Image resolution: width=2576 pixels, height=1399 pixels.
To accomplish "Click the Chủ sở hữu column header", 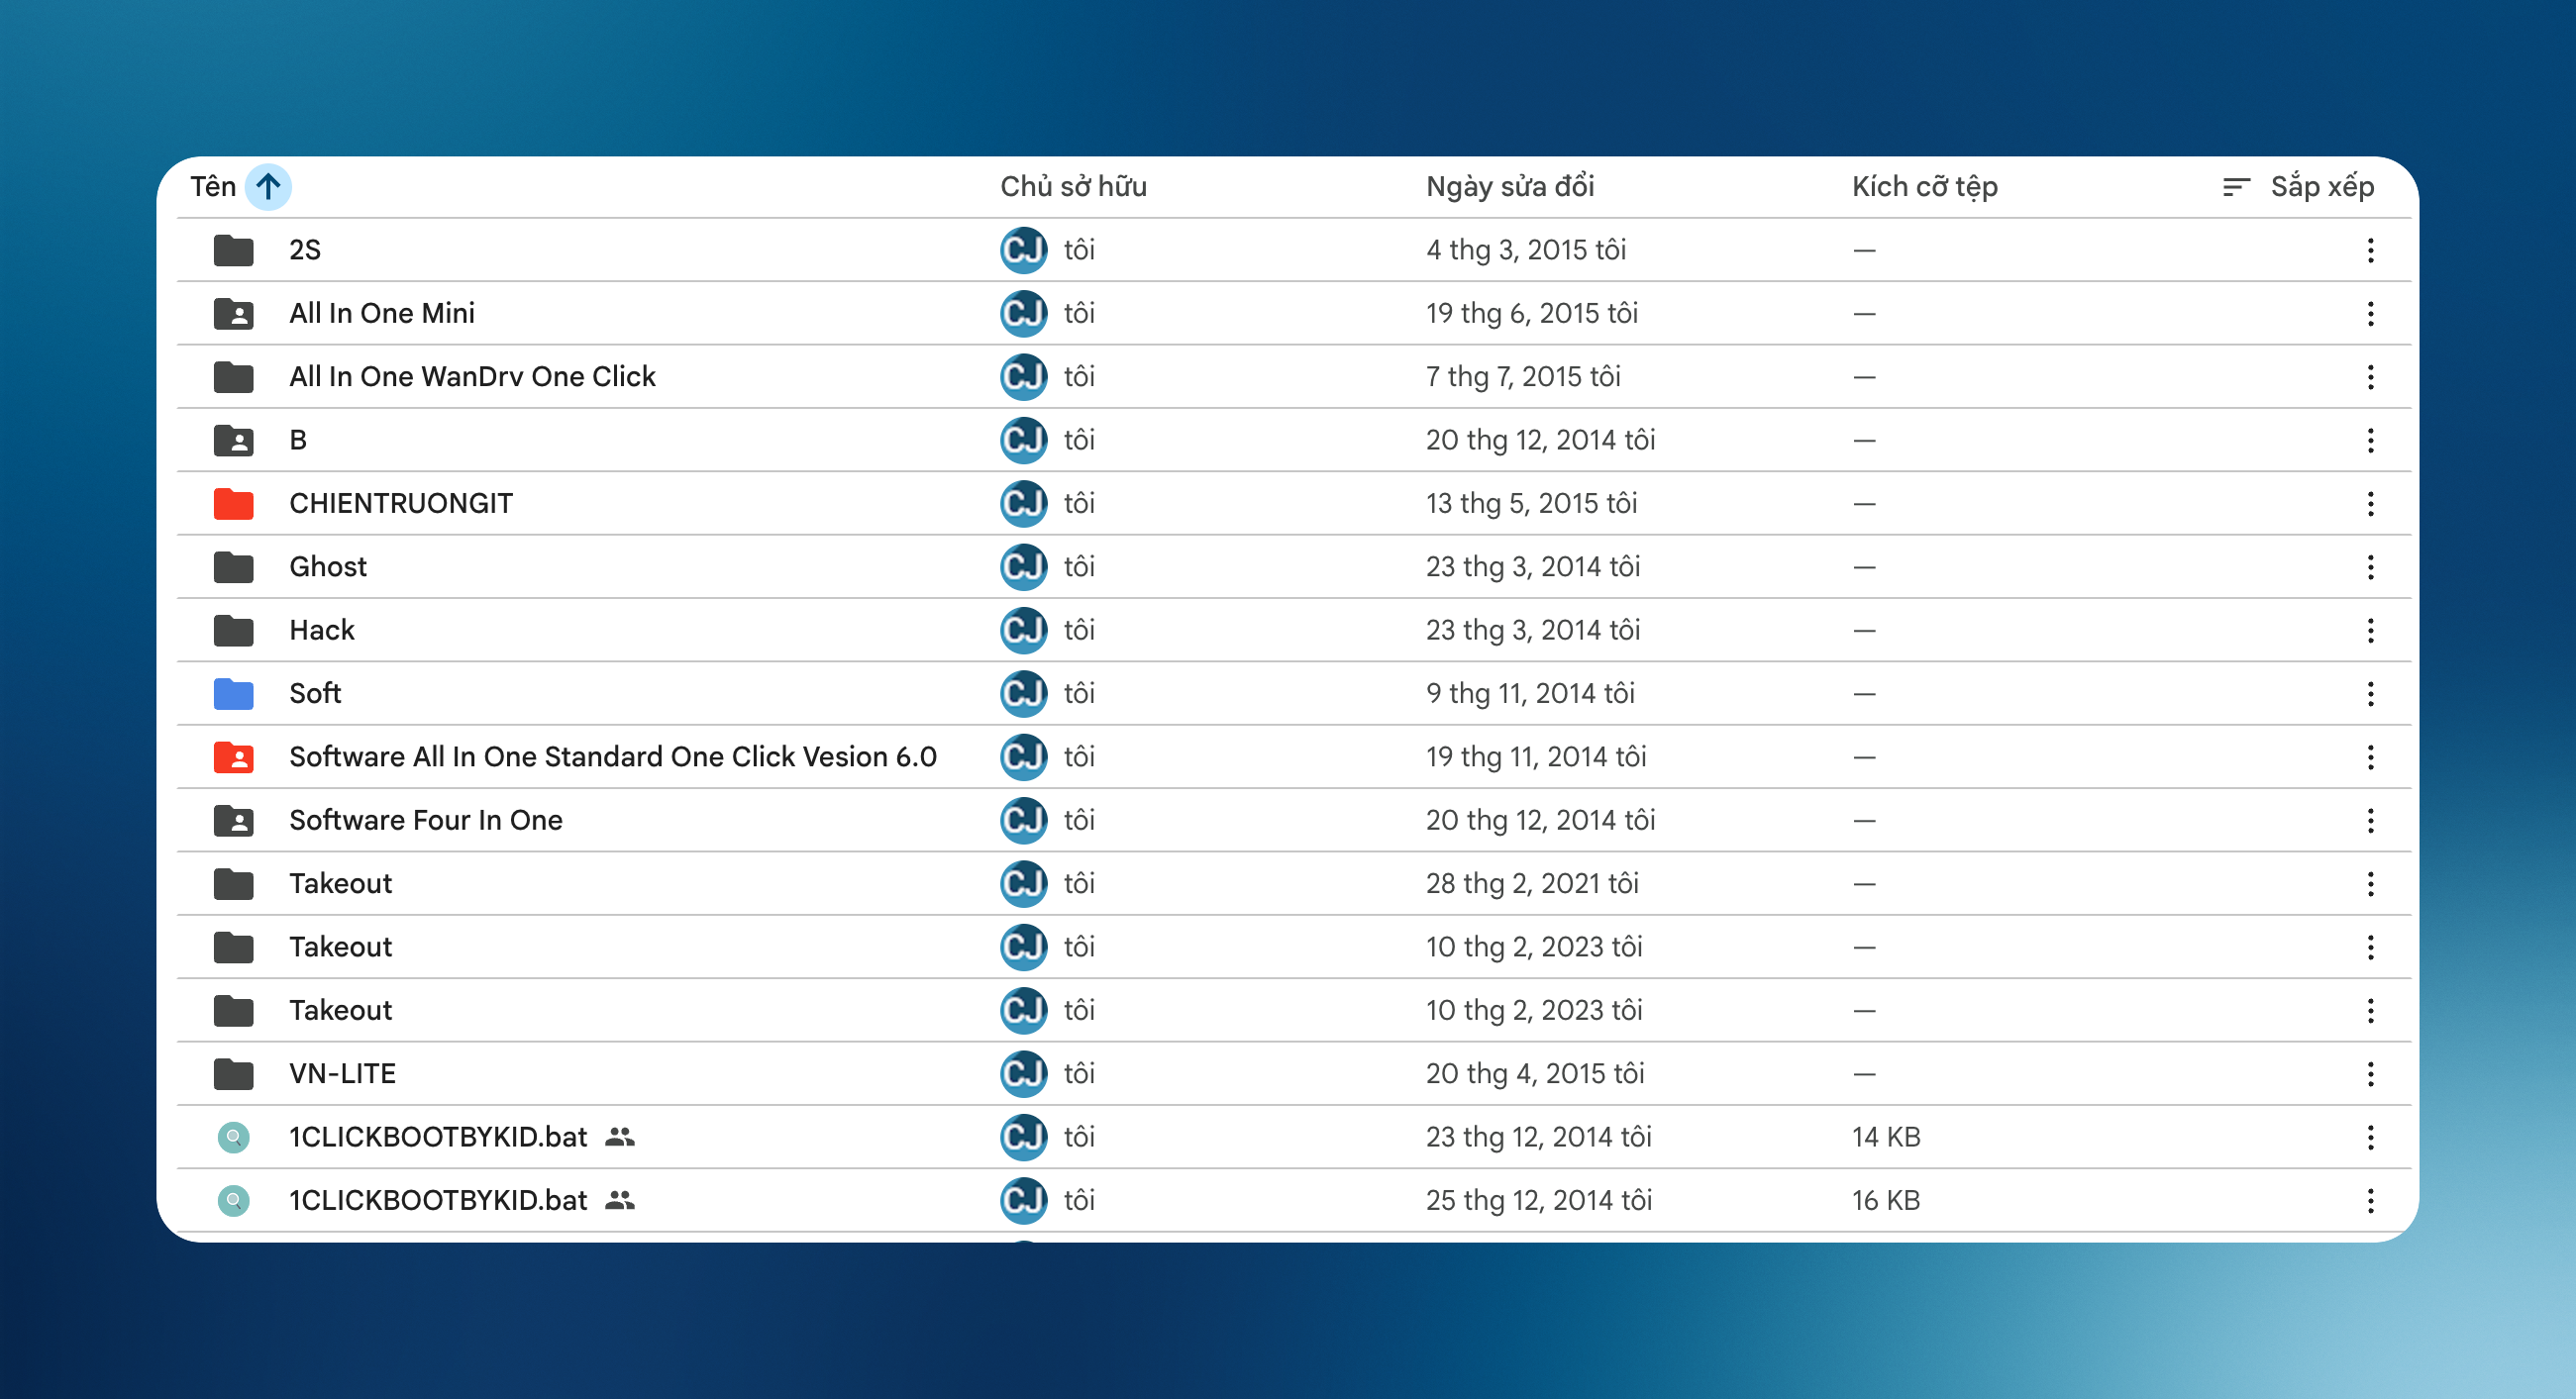I will pyautogui.click(x=1073, y=186).
